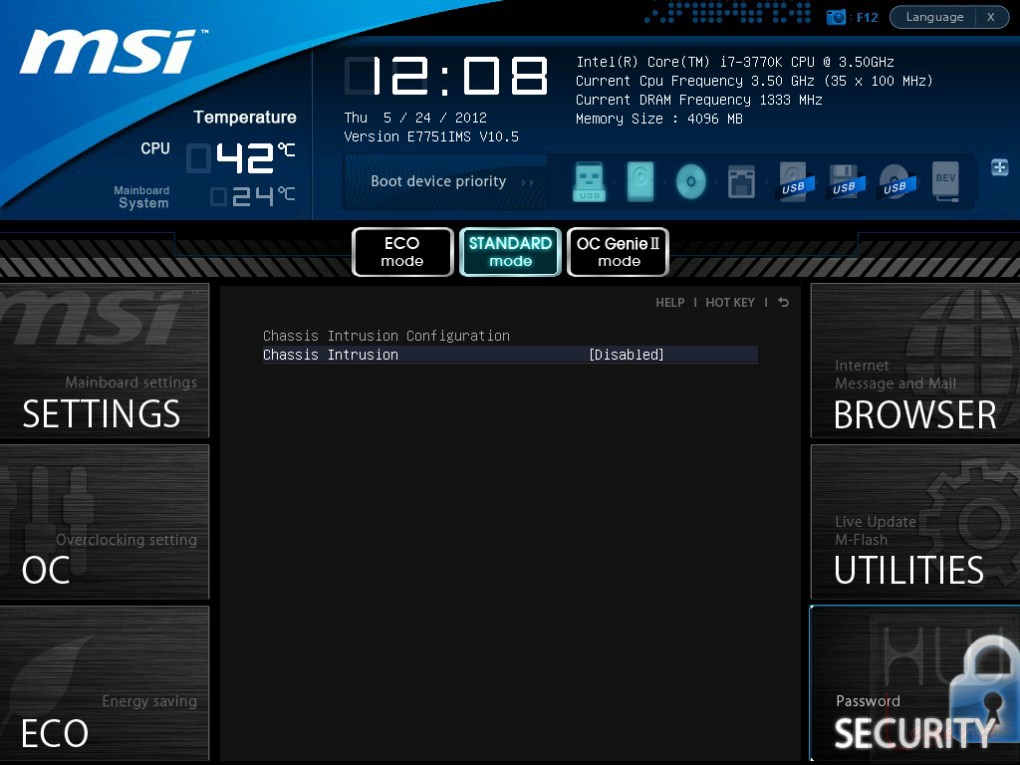The image size is (1020, 765).
Task: Open the UTILITIES Live Update section
Action: (x=915, y=522)
